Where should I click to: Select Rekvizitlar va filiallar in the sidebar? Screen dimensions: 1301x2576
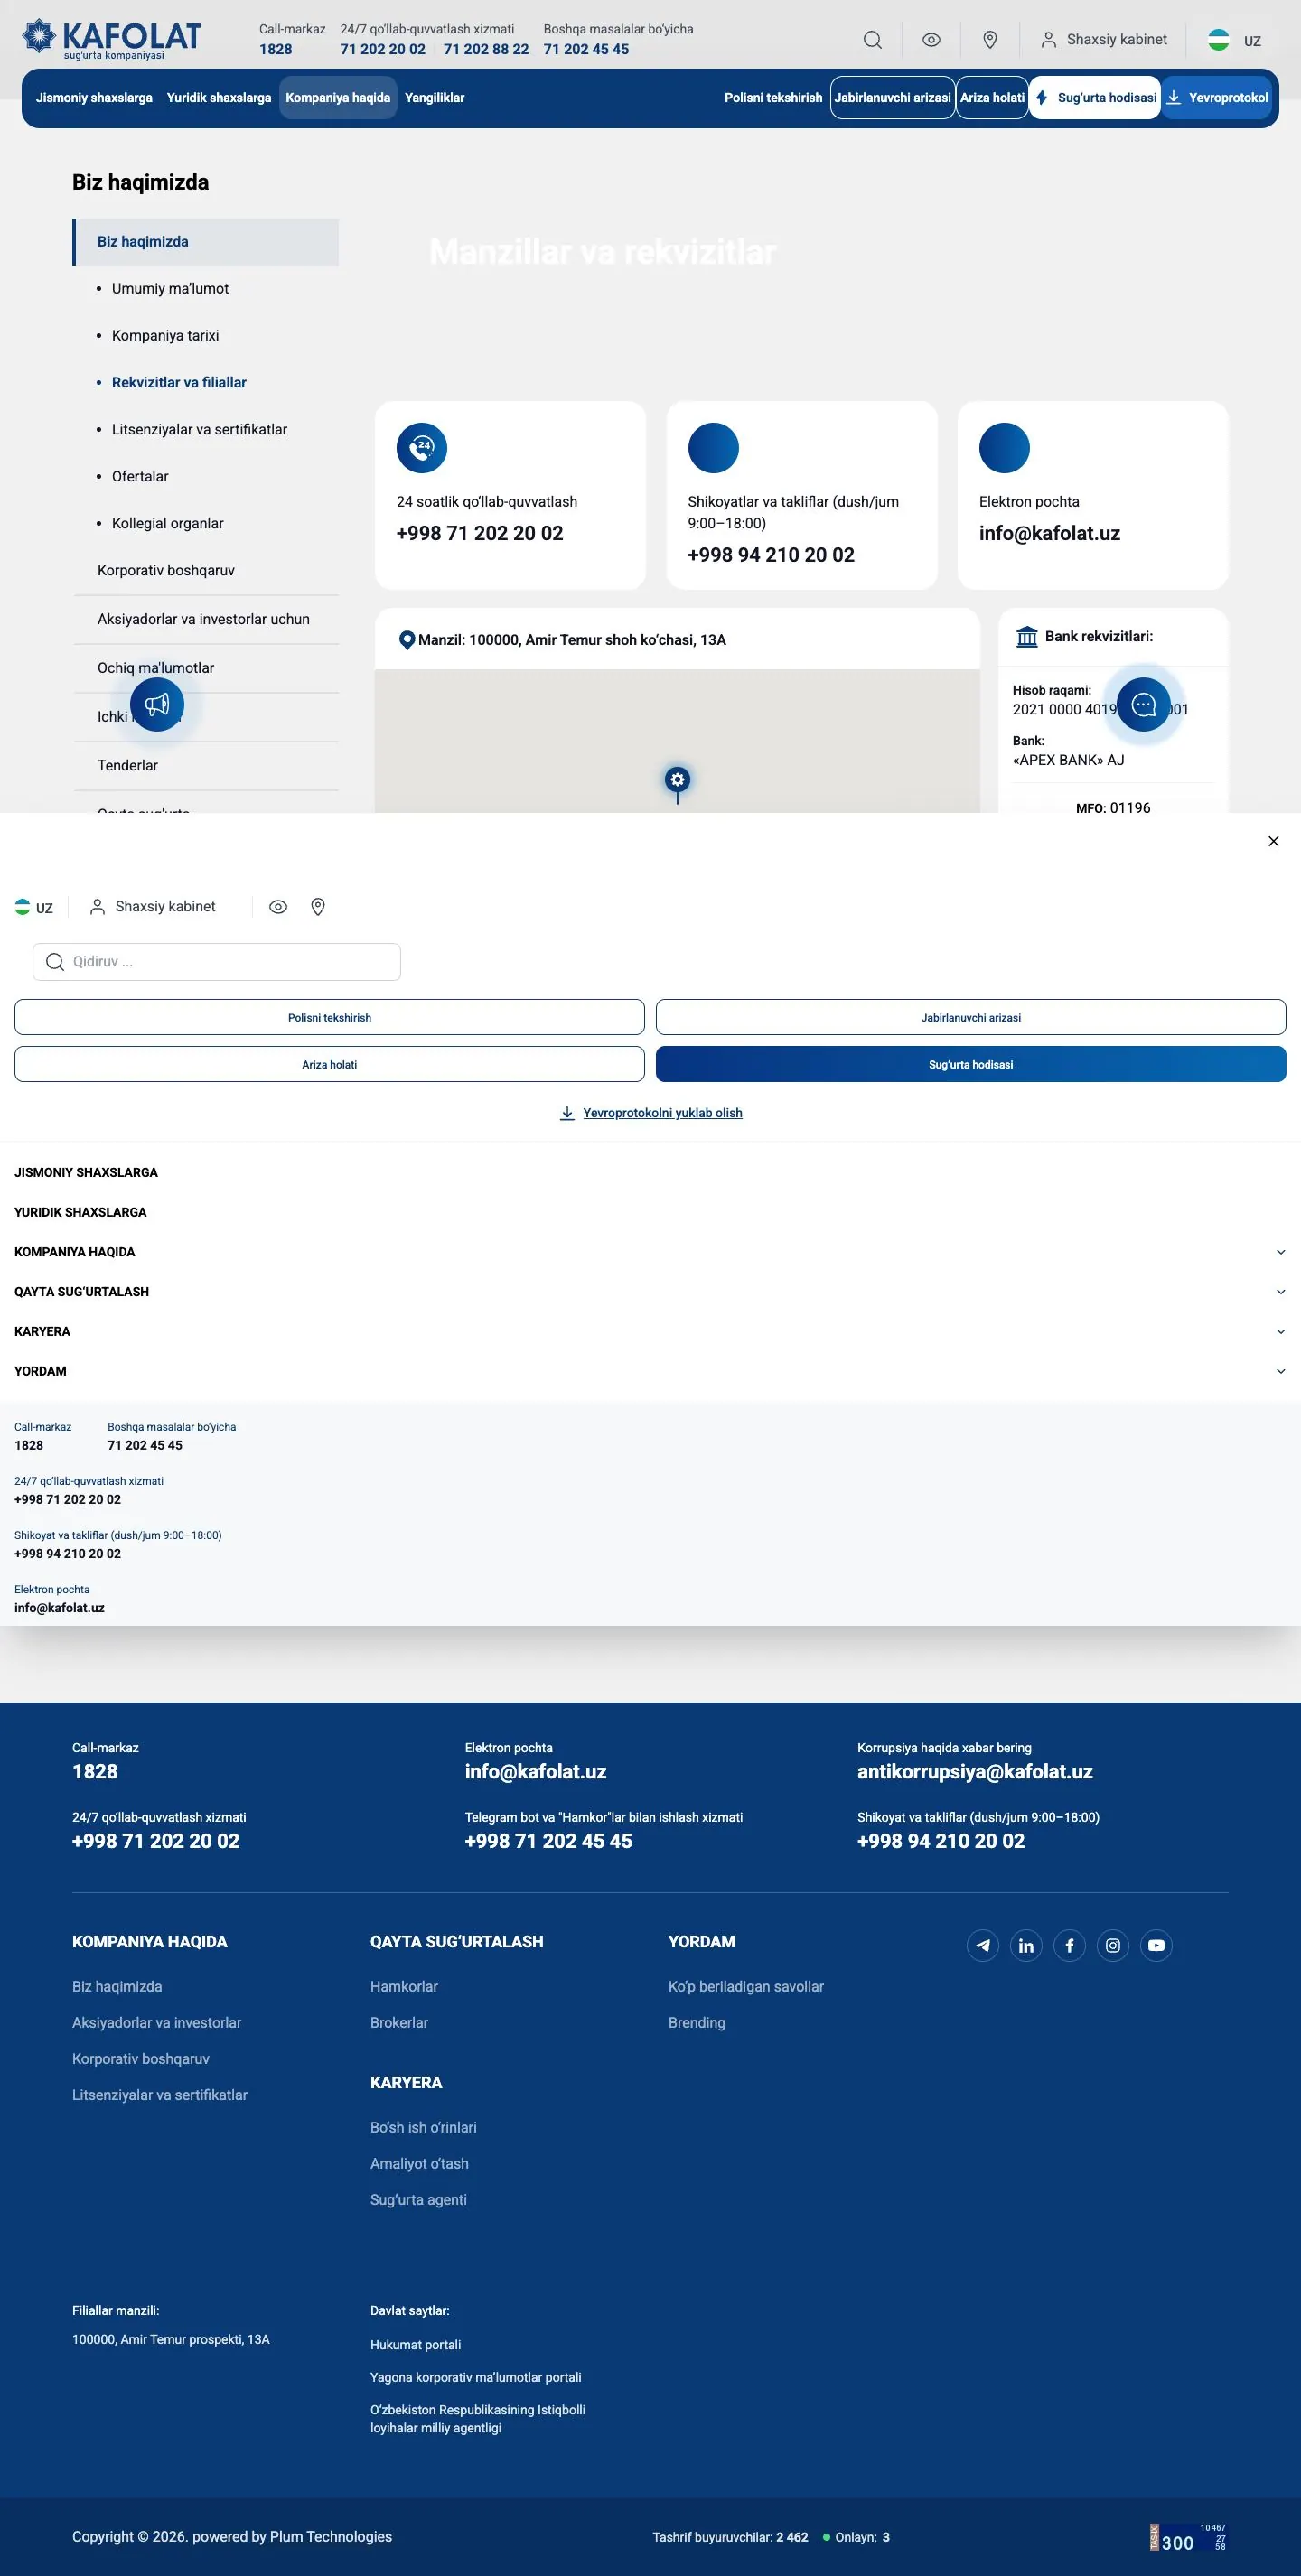coord(179,382)
